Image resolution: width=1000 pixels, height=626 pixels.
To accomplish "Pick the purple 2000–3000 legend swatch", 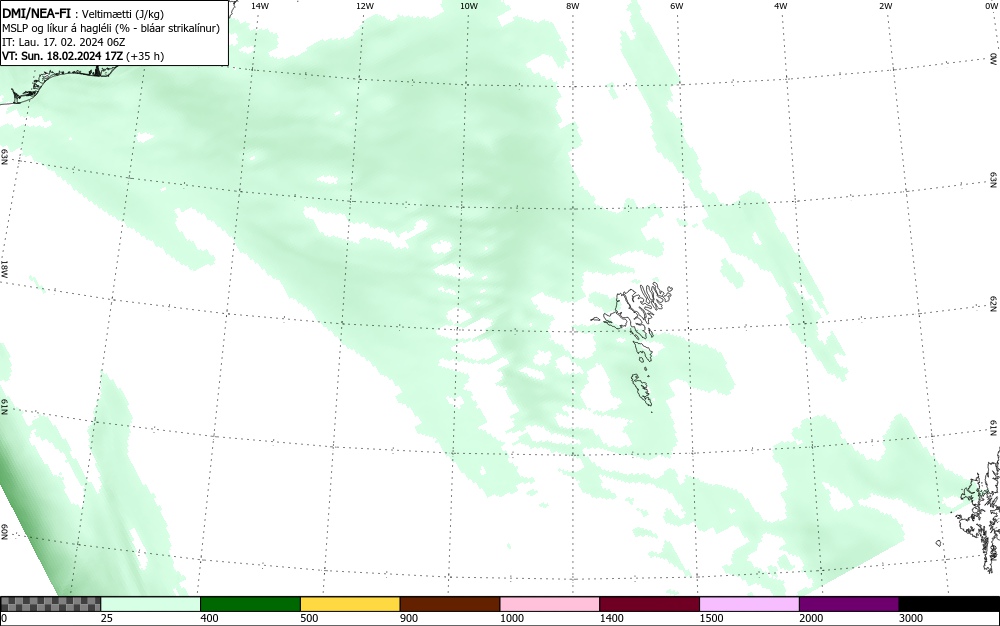I will click(849, 604).
